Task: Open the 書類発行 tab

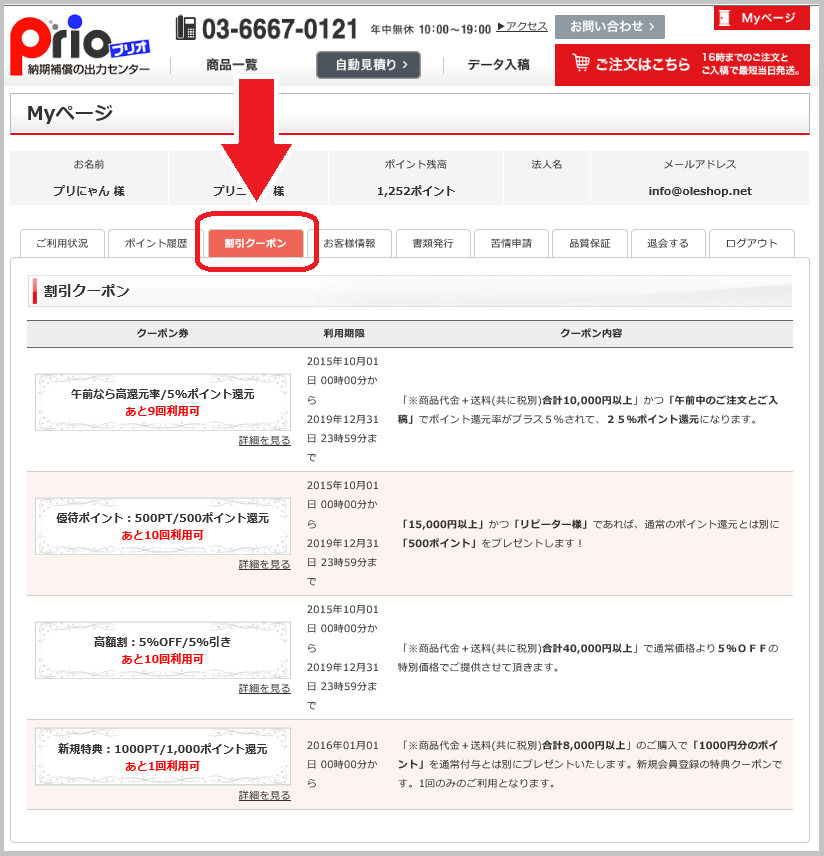Action: click(433, 243)
